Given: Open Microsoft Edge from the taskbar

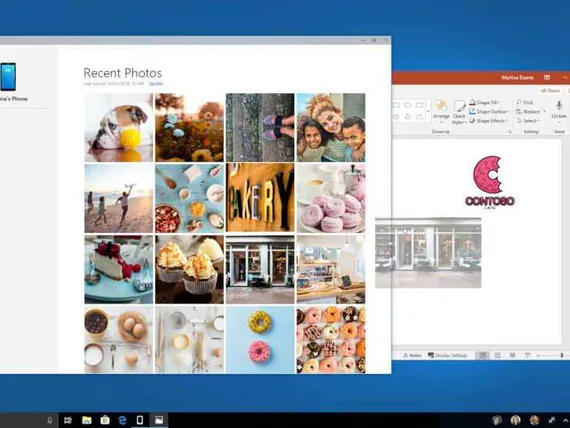Looking at the screenshot, I should click(123, 420).
